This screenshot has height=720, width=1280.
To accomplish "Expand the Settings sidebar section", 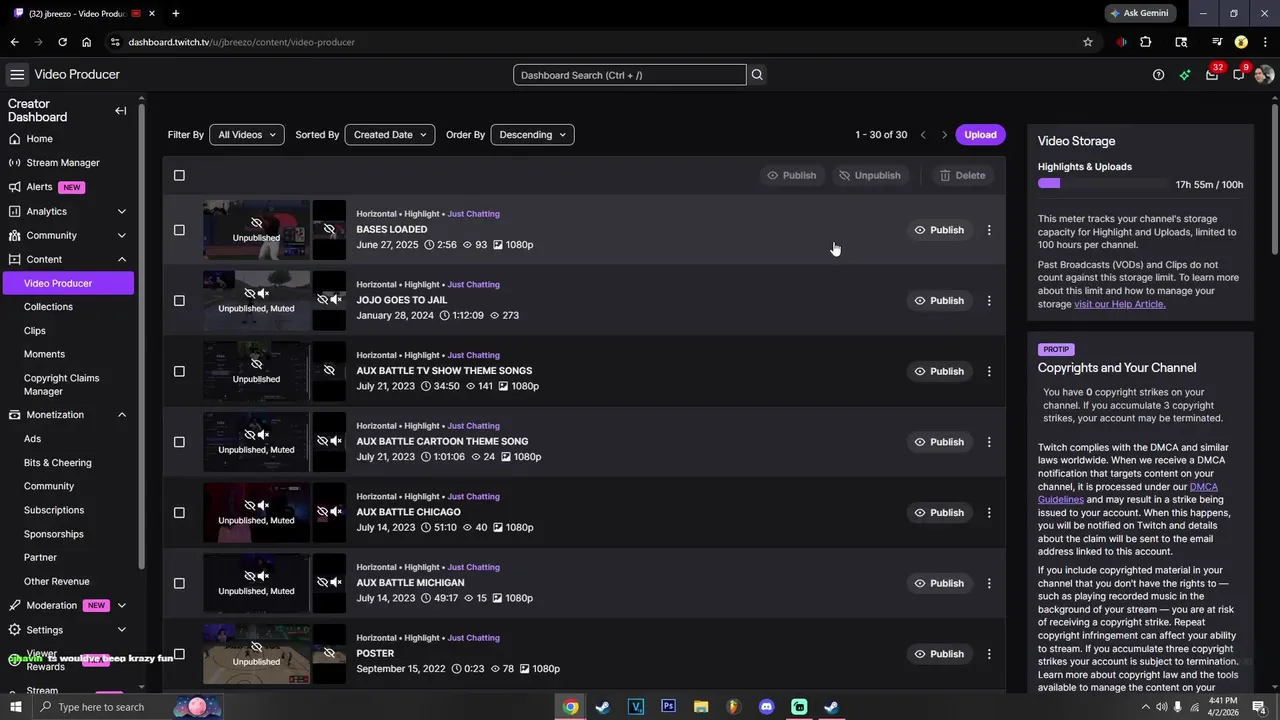I will [122, 630].
